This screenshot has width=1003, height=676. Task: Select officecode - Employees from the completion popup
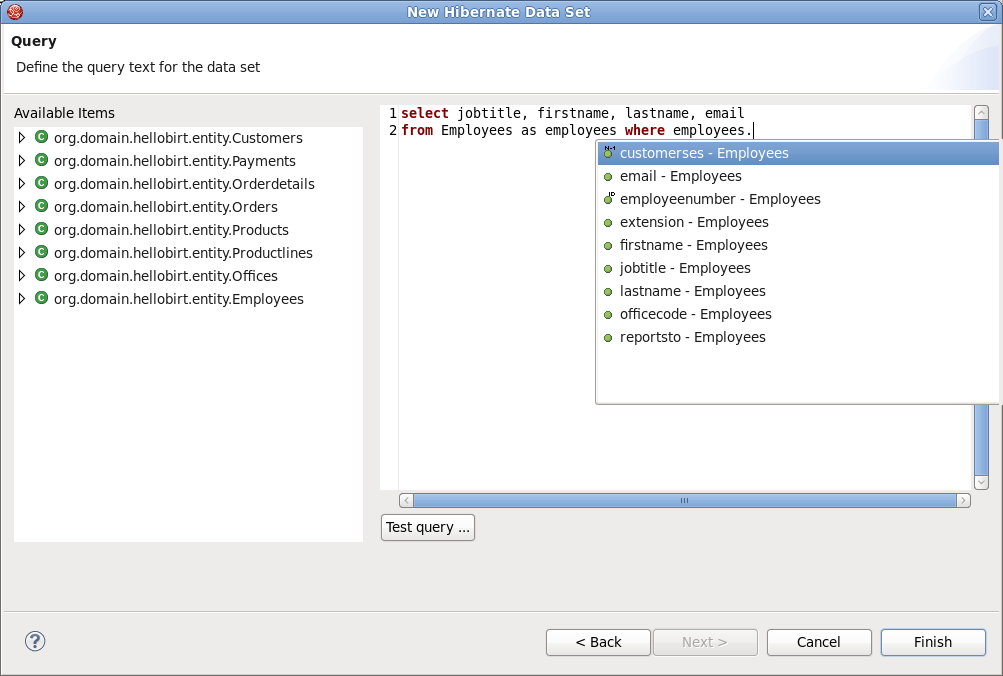pos(695,314)
